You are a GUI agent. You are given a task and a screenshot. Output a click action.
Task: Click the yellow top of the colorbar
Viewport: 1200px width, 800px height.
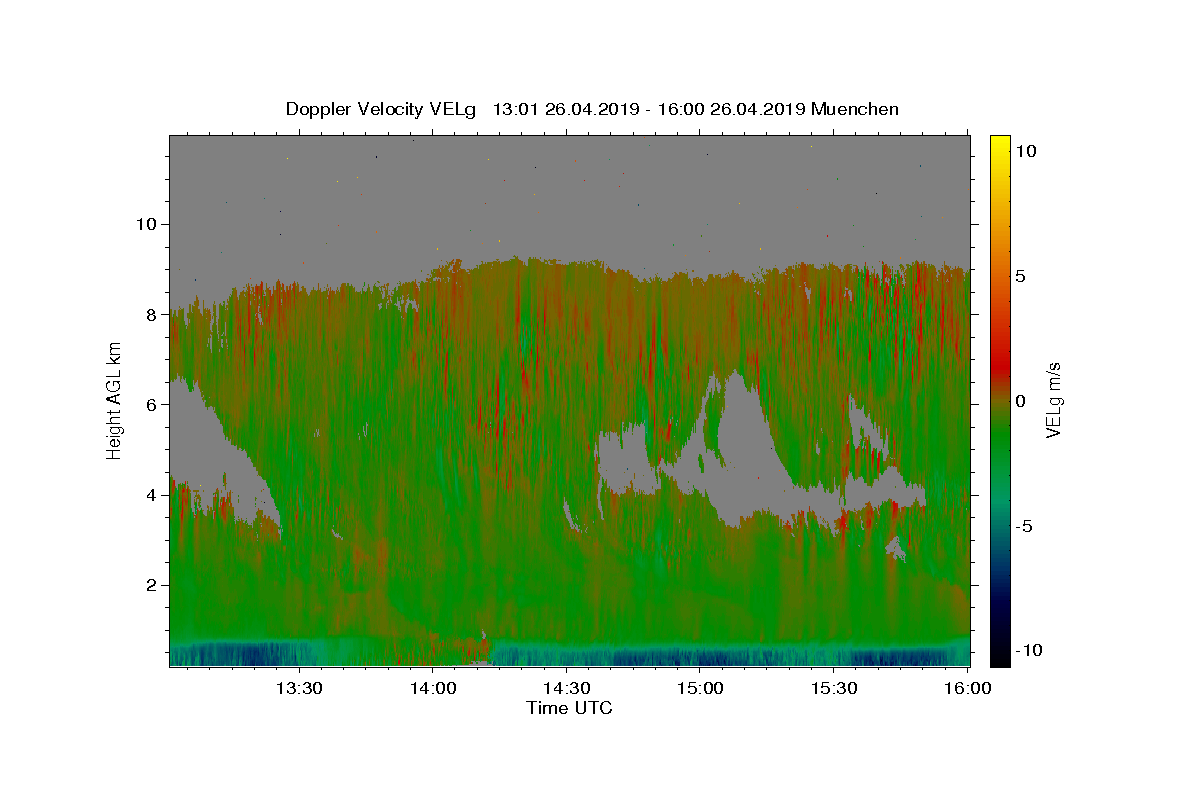(x=1000, y=145)
